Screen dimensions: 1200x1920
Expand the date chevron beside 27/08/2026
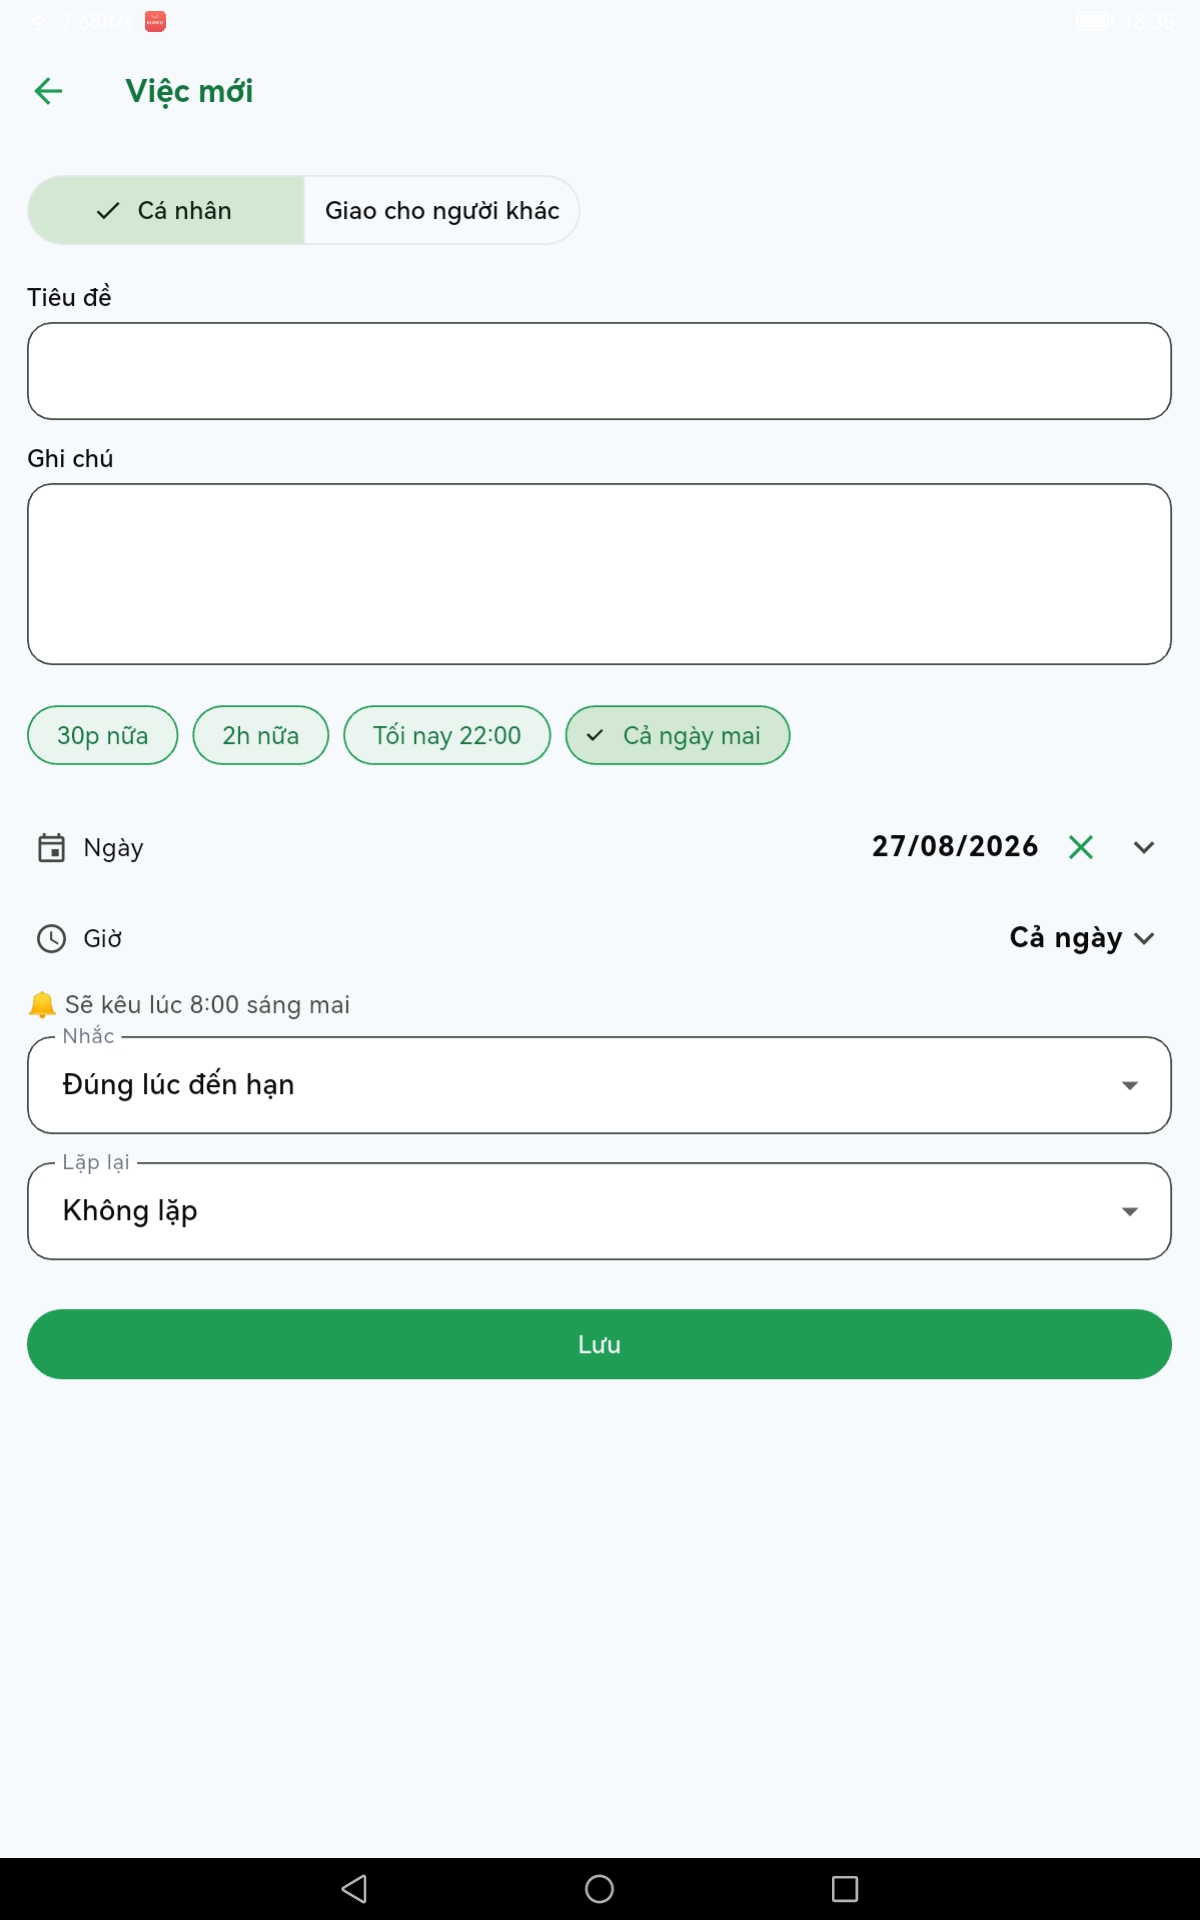tap(1144, 847)
